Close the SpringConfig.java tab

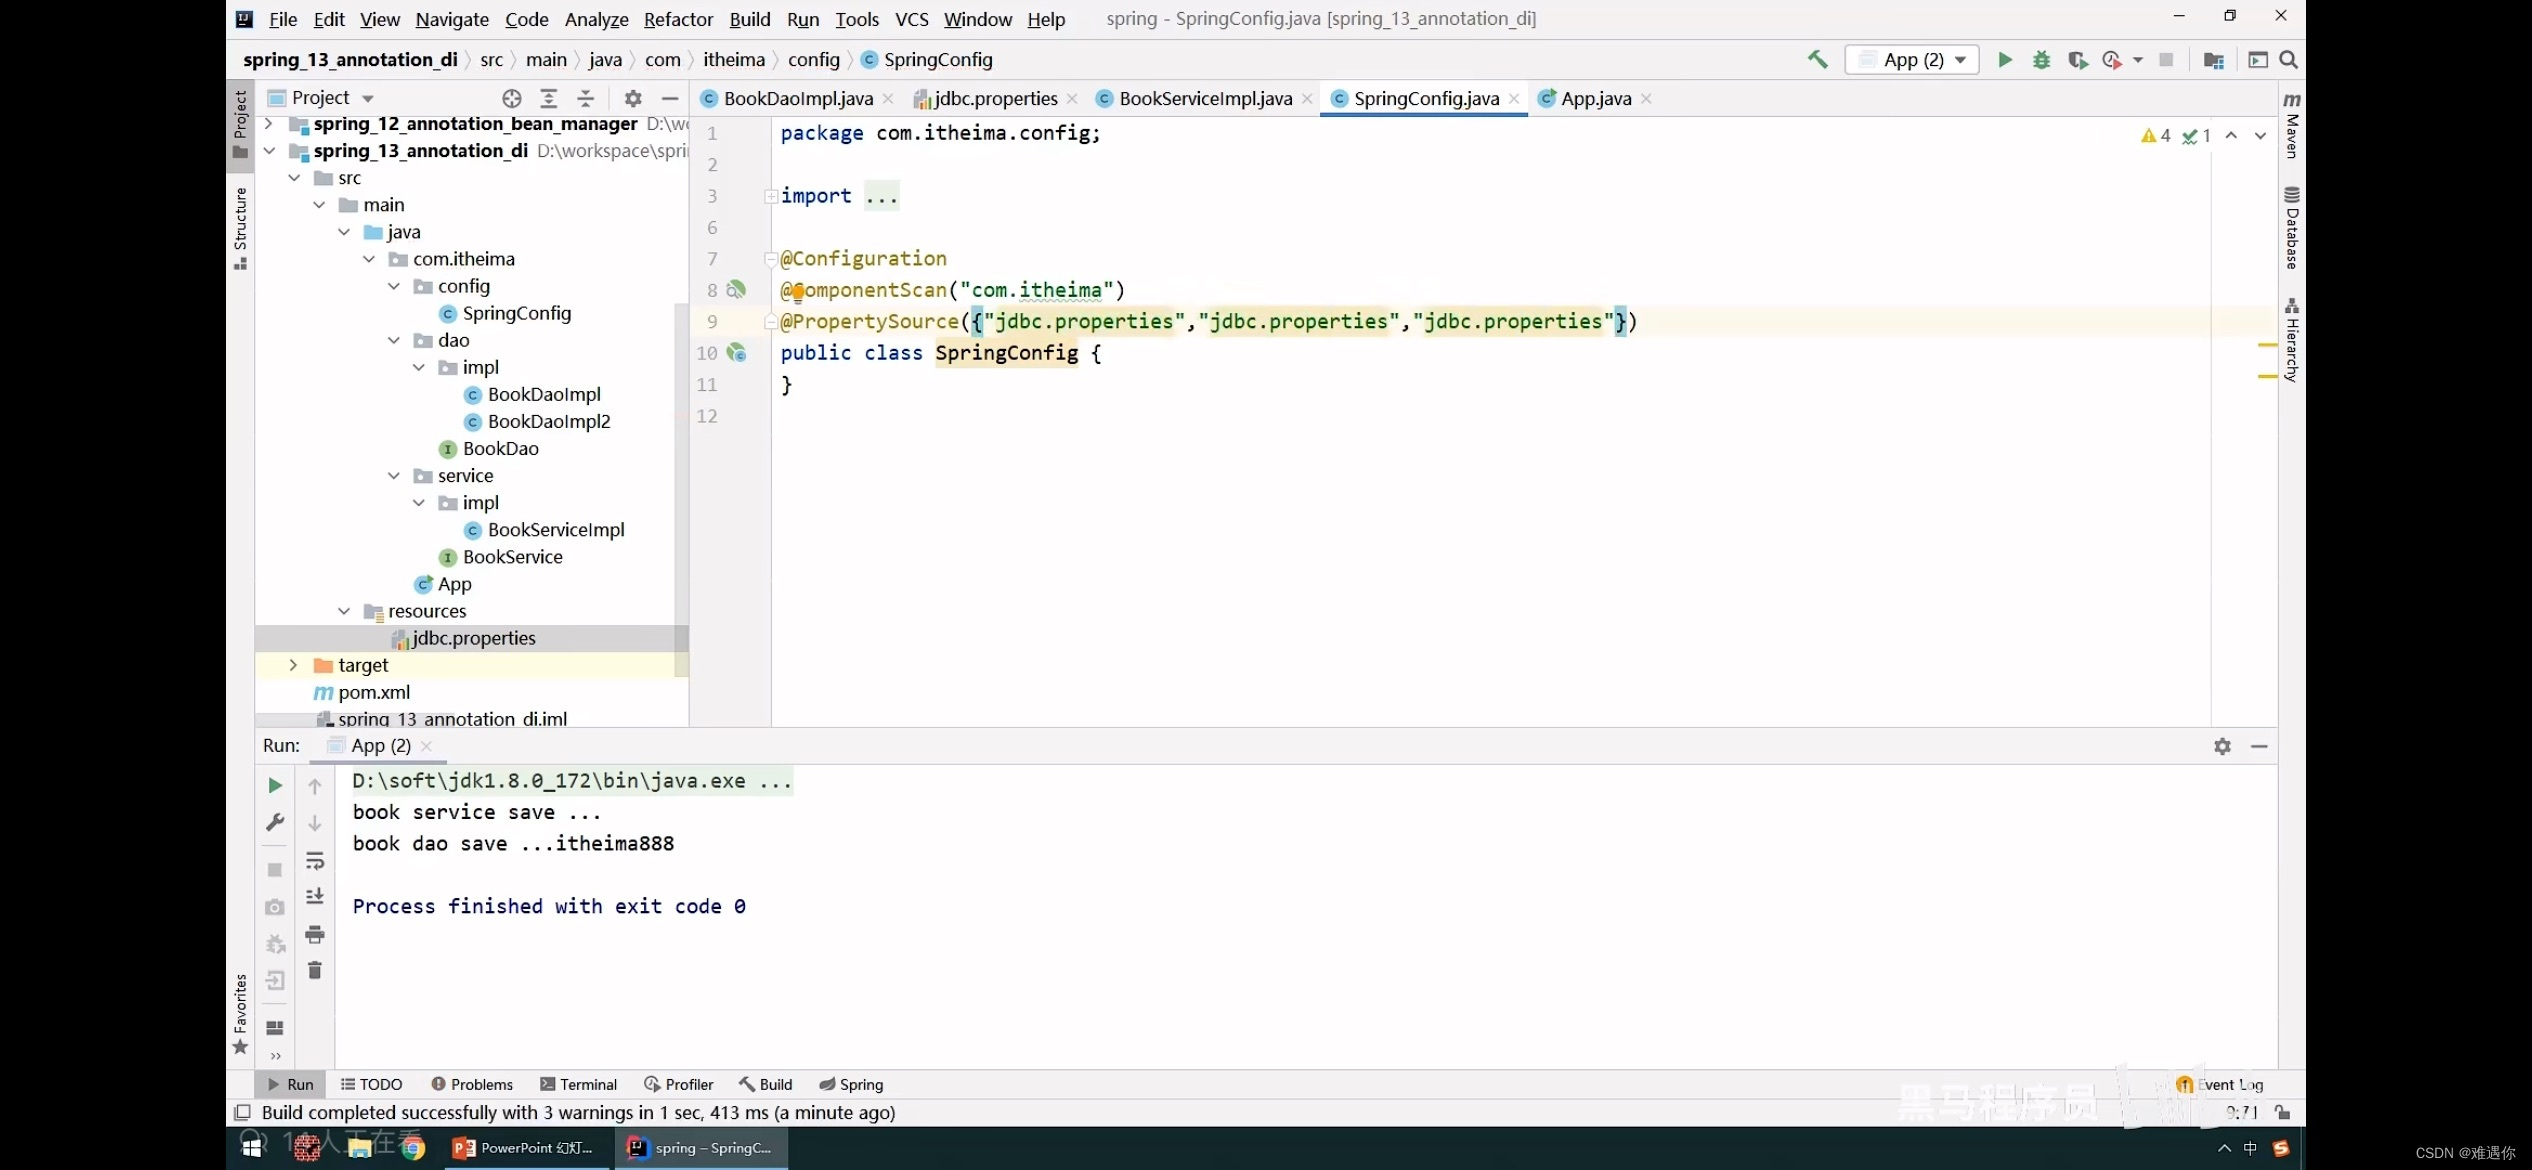click(x=1514, y=98)
